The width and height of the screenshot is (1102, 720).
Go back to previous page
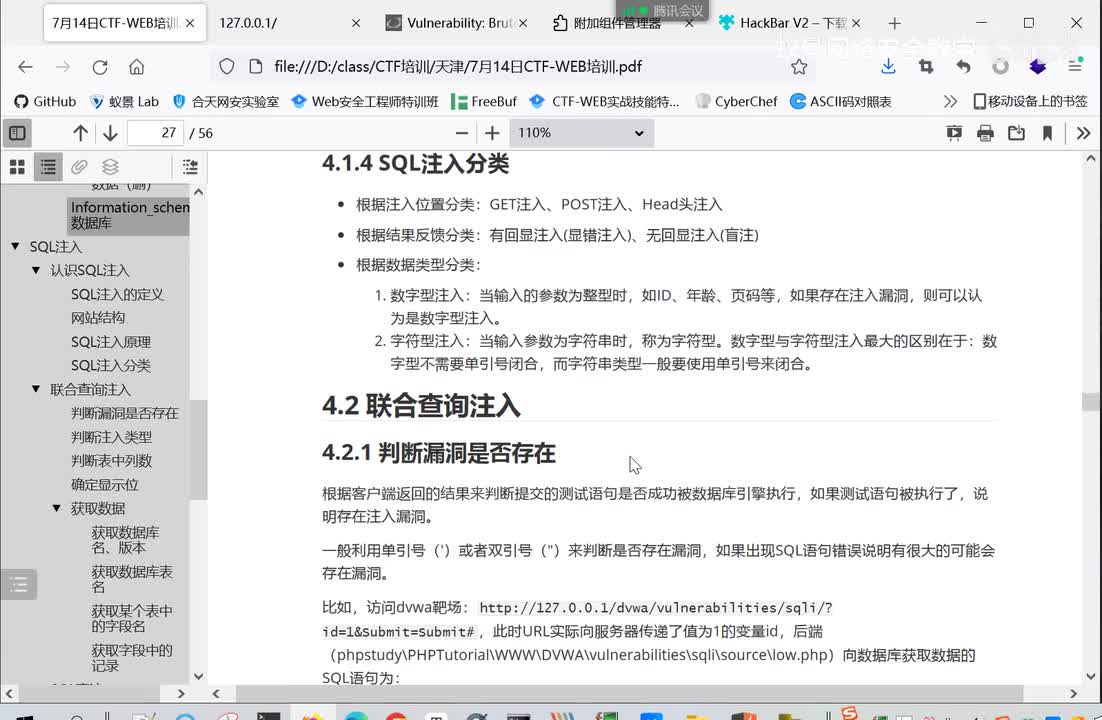pyautogui.click(x=25, y=67)
